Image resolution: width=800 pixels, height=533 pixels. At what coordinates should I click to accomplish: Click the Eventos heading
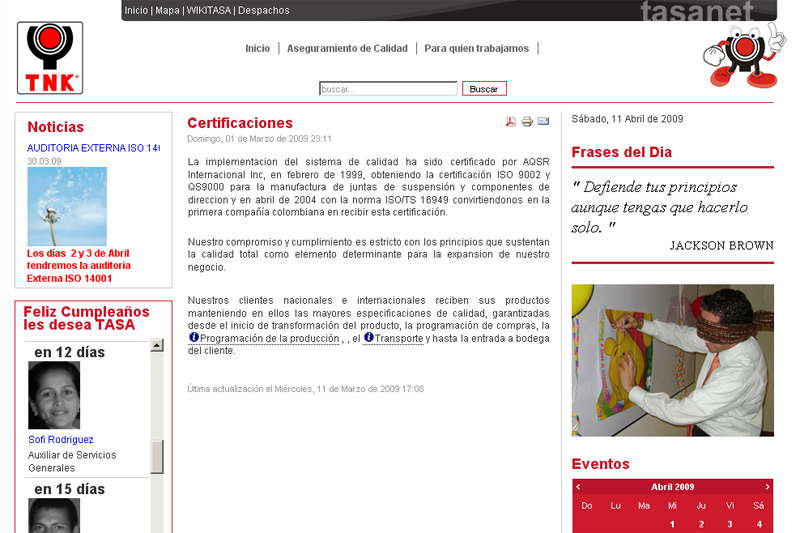pyautogui.click(x=601, y=464)
